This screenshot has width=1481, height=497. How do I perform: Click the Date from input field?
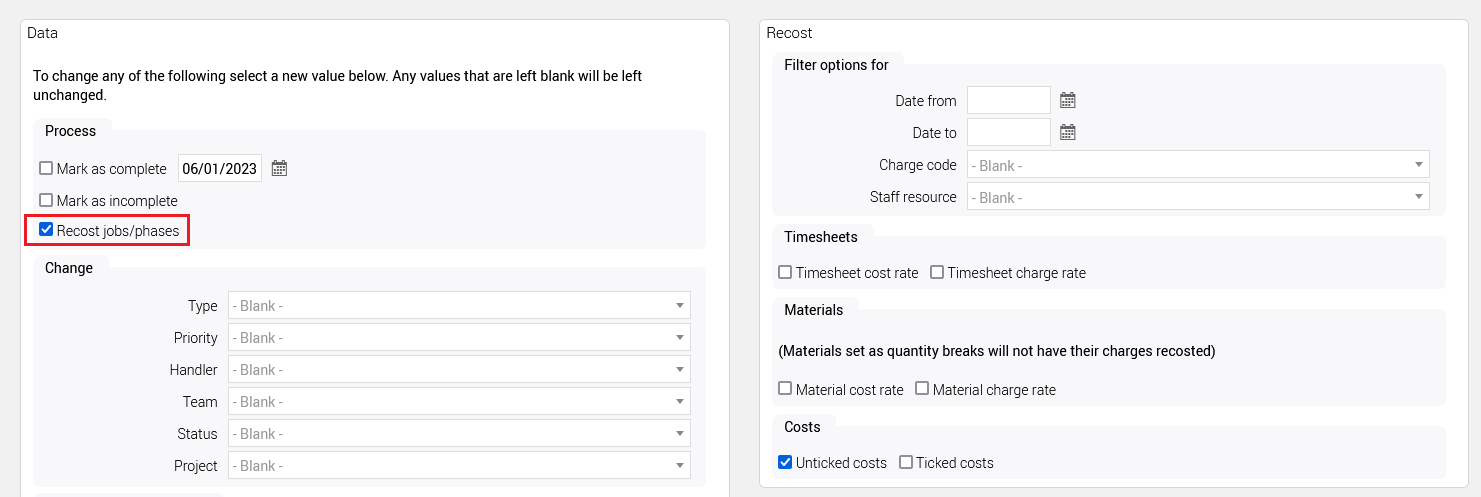(x=1008, y=100)
